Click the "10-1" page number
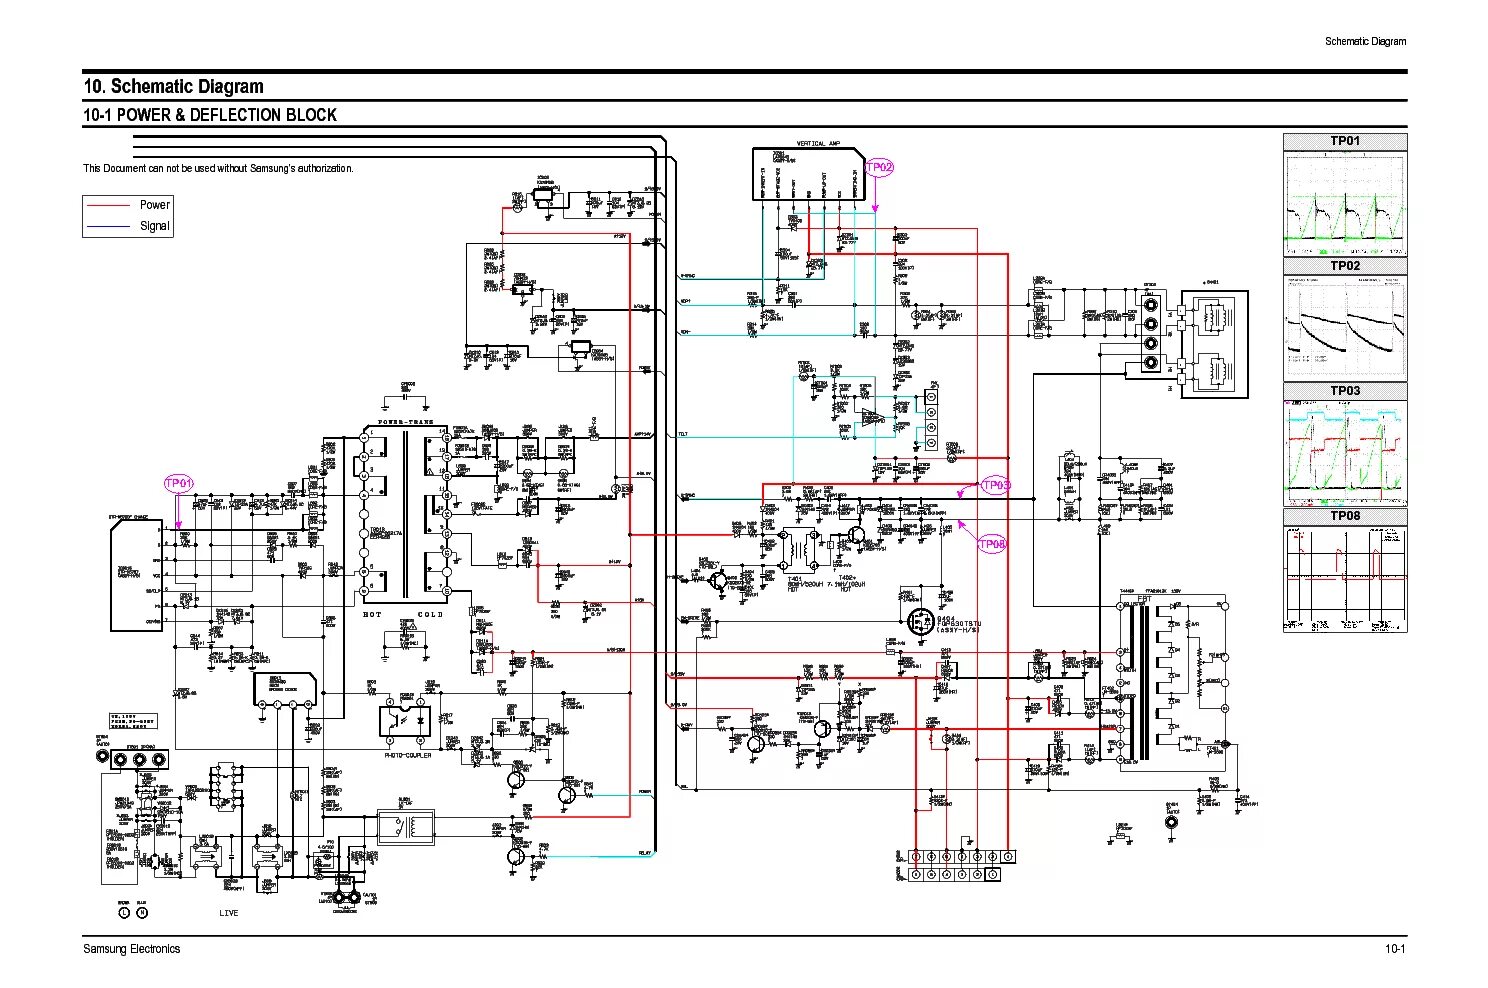The height and width of the screenshot is (988, 1488). pos(1395,948)
